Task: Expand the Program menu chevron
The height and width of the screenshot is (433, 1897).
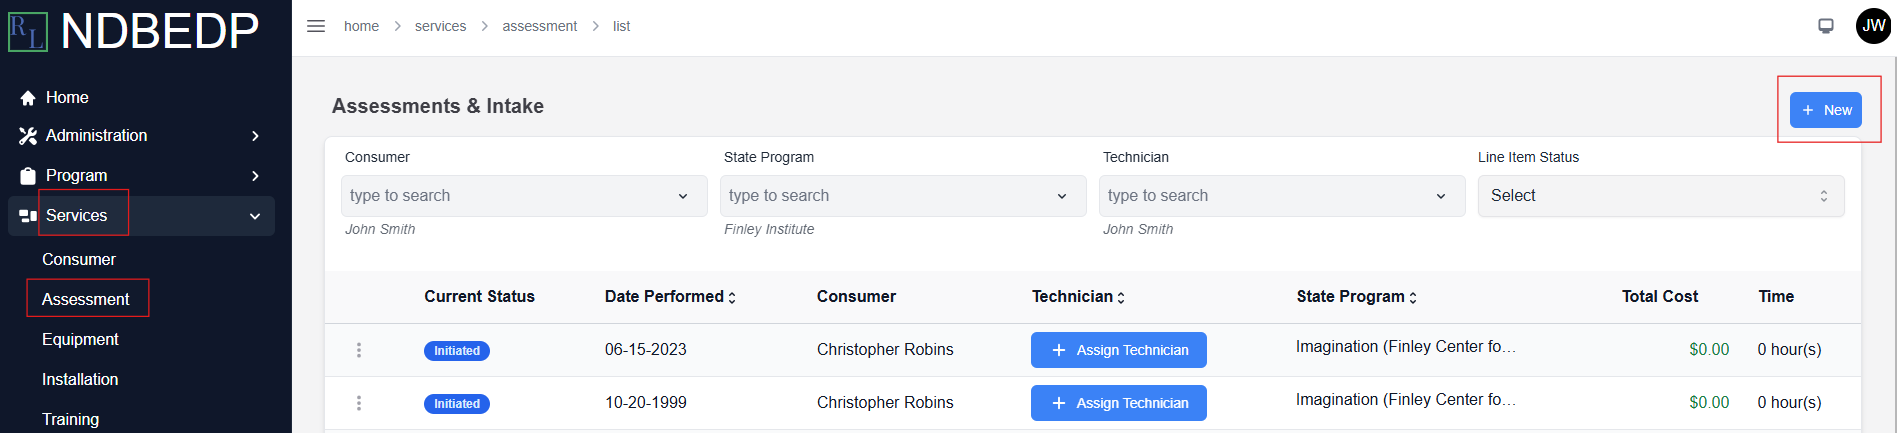Action: [x=255, y=176]
